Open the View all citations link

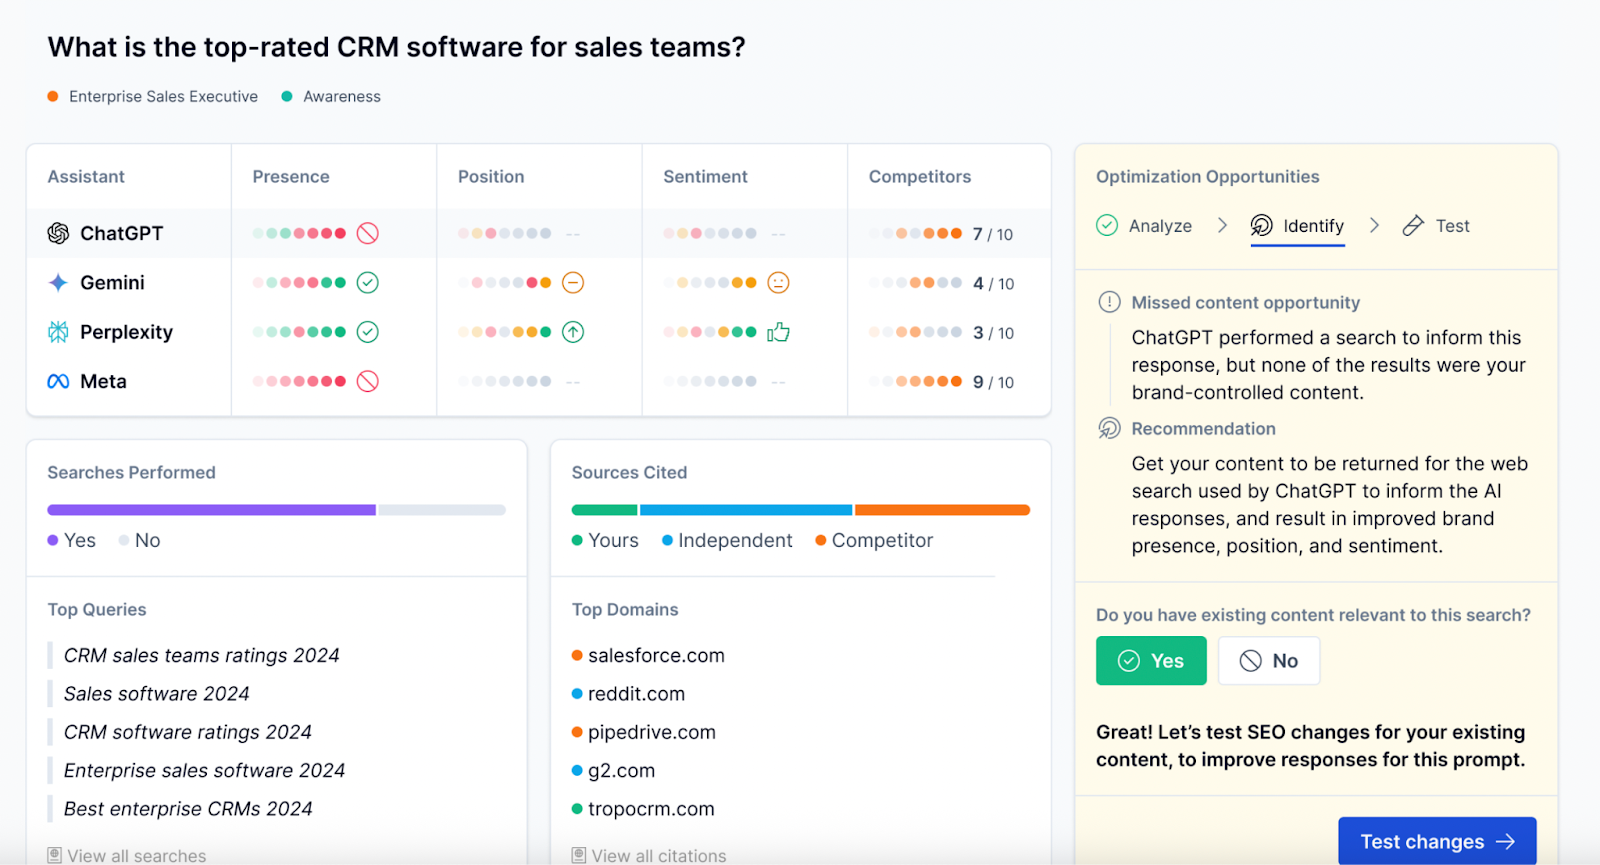click(649, 856)
